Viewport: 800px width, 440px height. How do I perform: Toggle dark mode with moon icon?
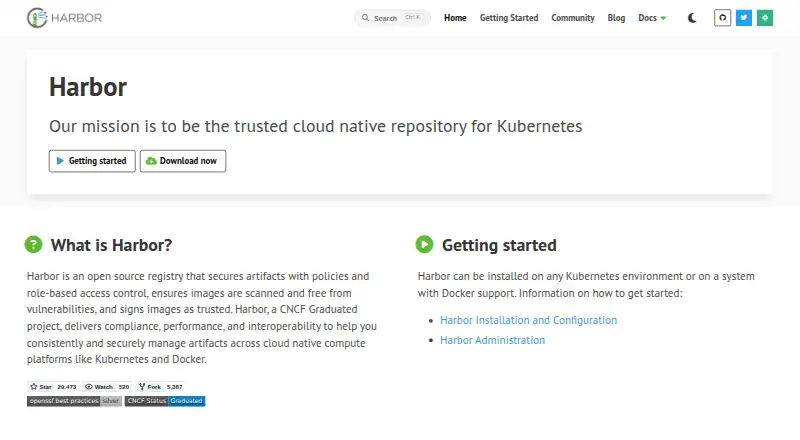[692, 18]
